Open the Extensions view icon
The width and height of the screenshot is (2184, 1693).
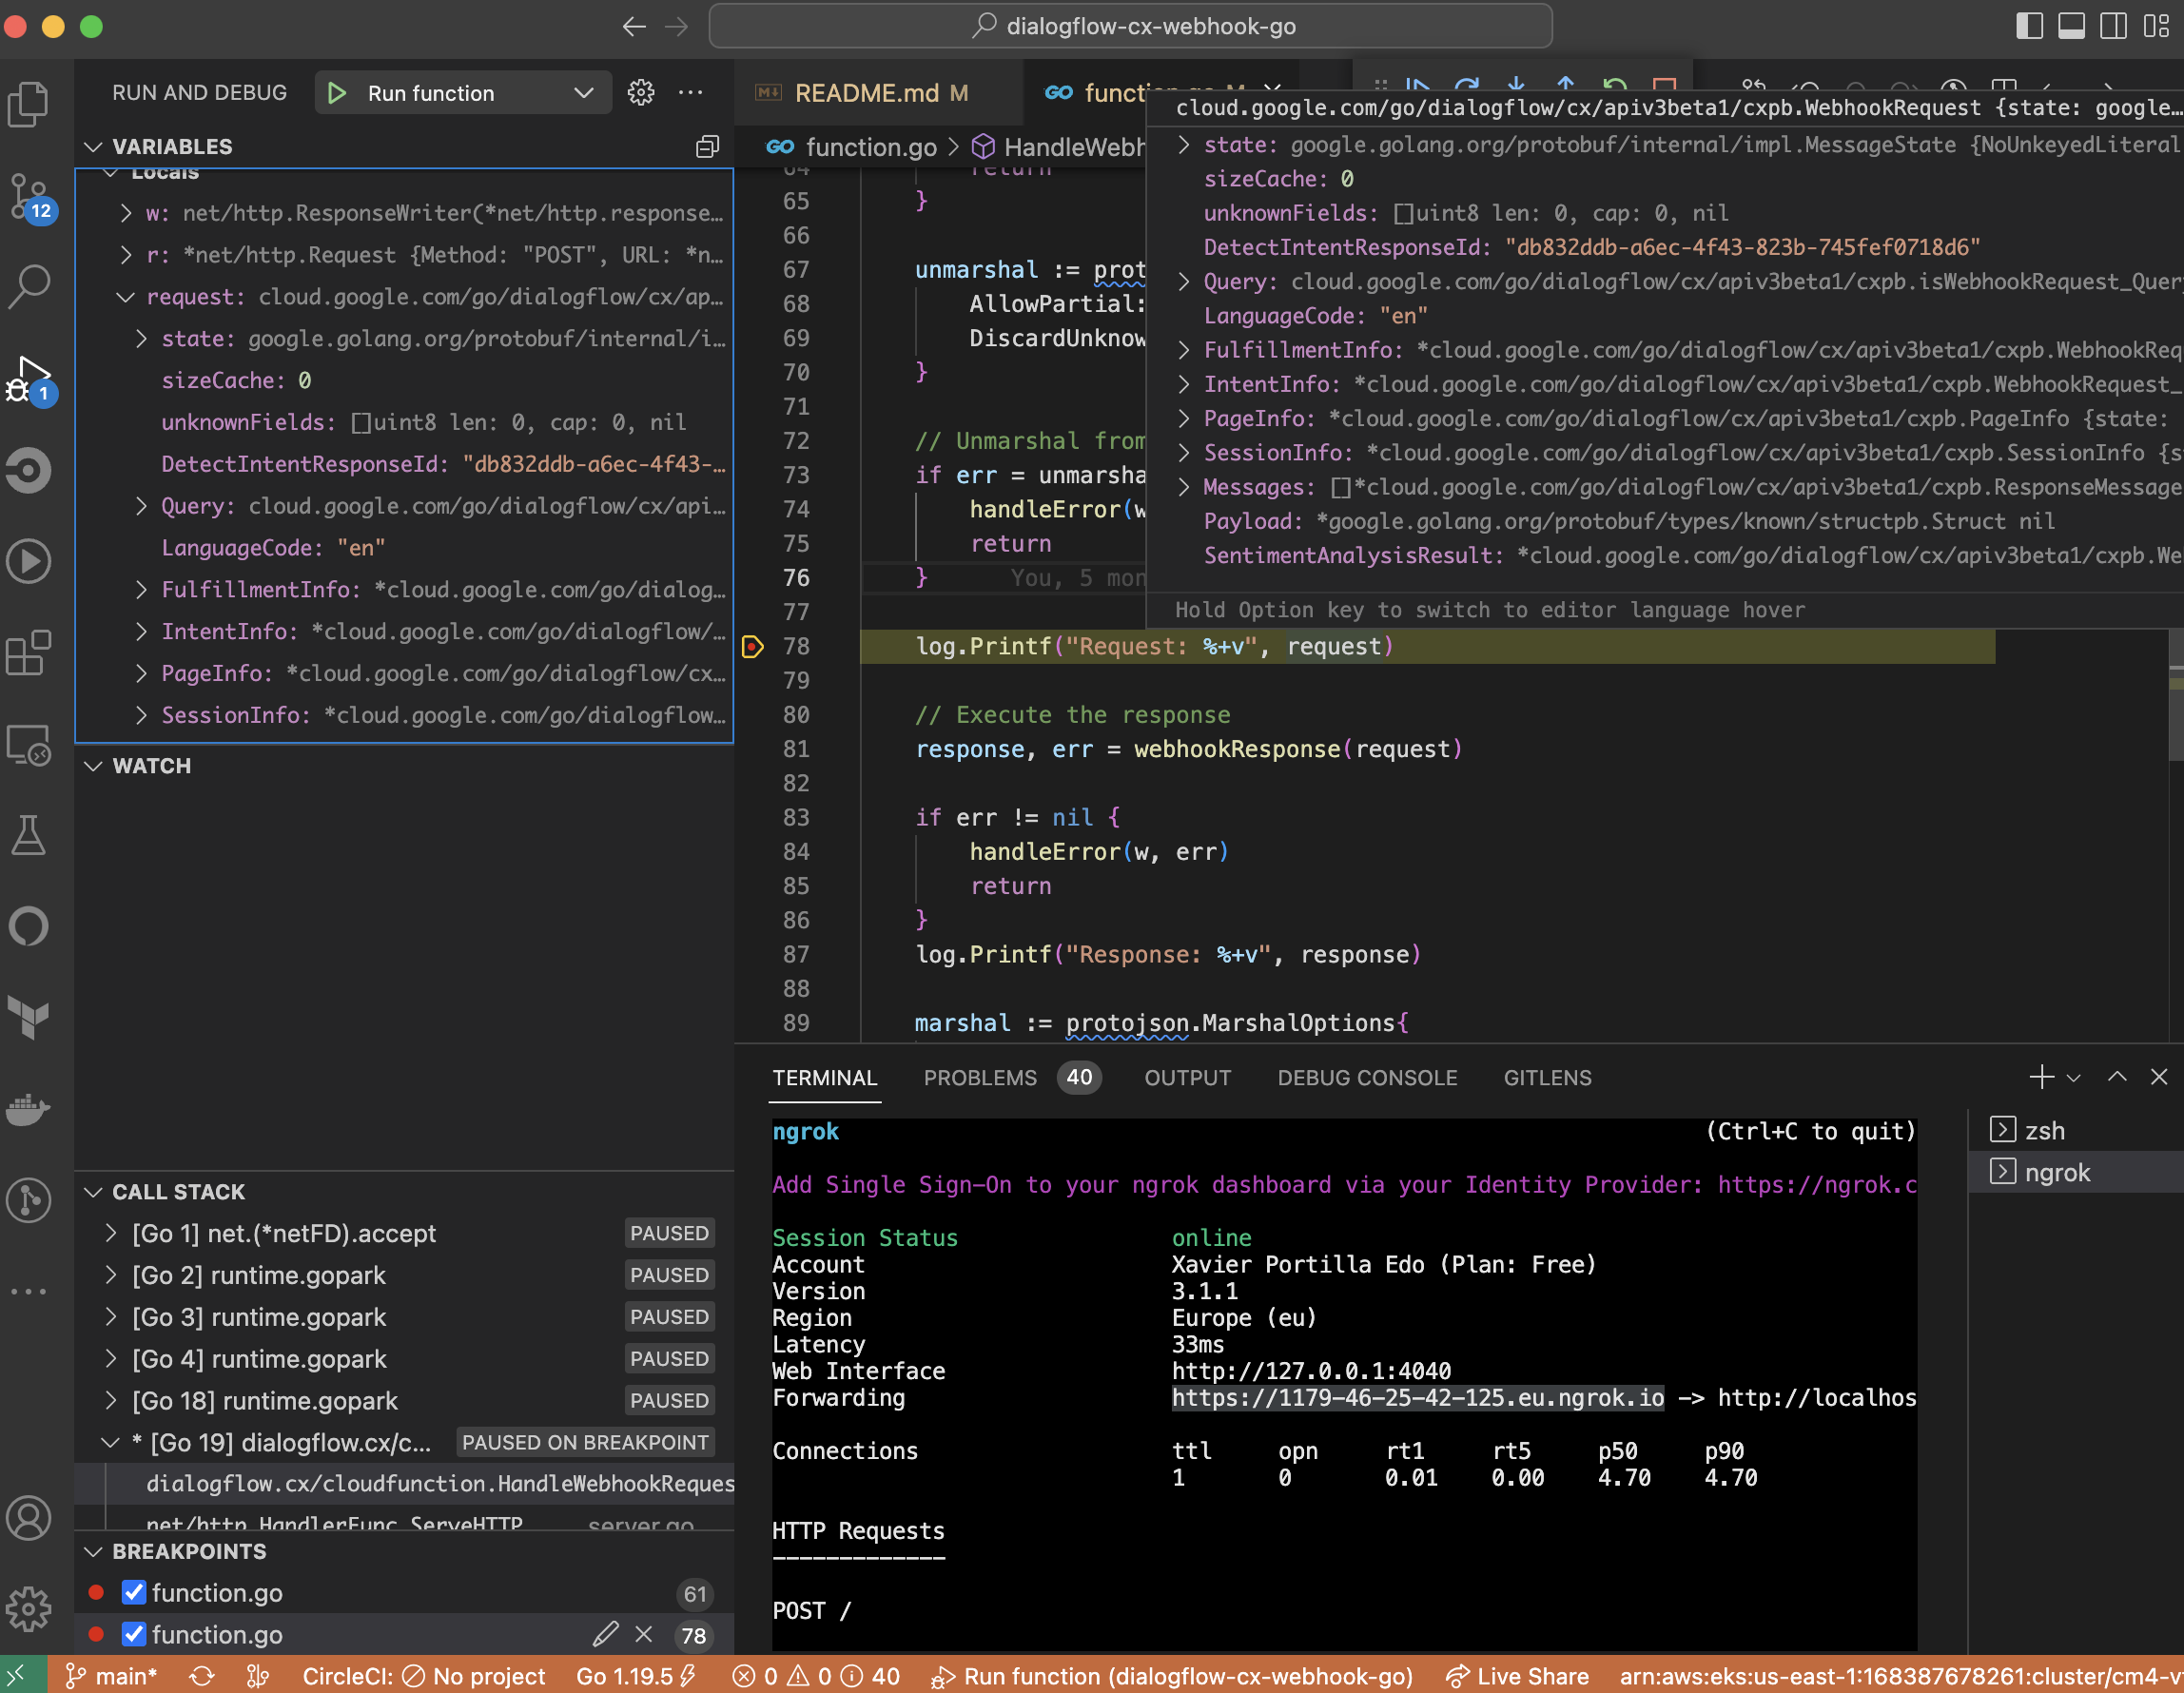[x=28, y=653]
